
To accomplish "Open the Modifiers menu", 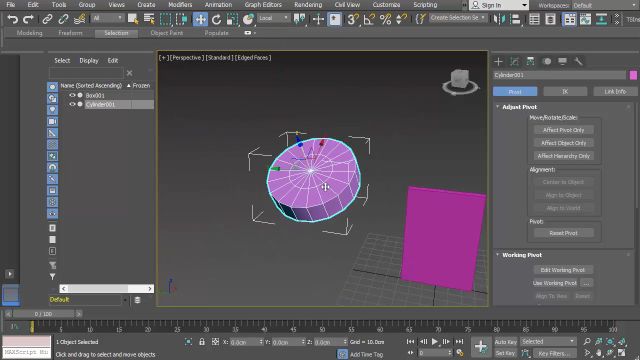I will pos(180,5).
